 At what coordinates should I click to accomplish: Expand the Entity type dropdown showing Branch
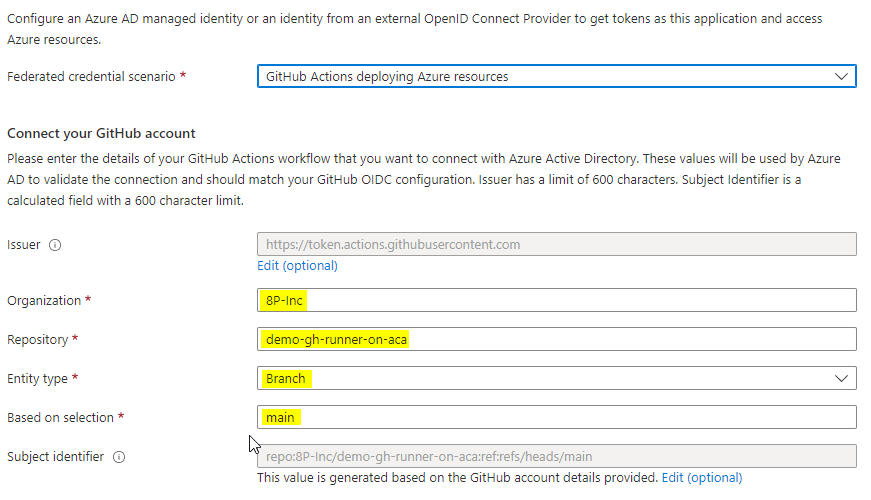pos(556,378)
